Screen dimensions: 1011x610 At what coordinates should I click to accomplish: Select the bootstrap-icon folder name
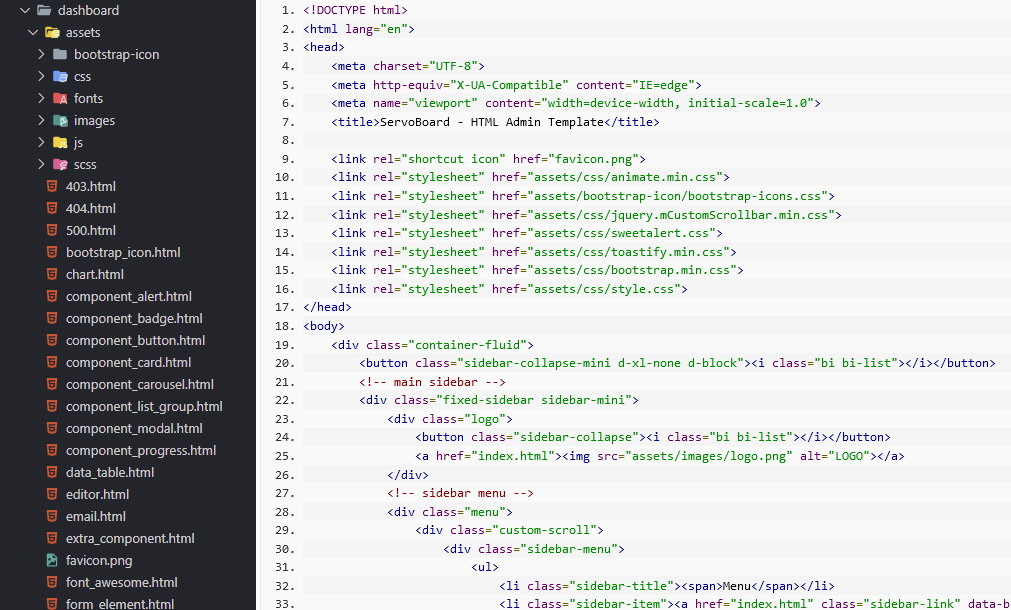(117, 55)
